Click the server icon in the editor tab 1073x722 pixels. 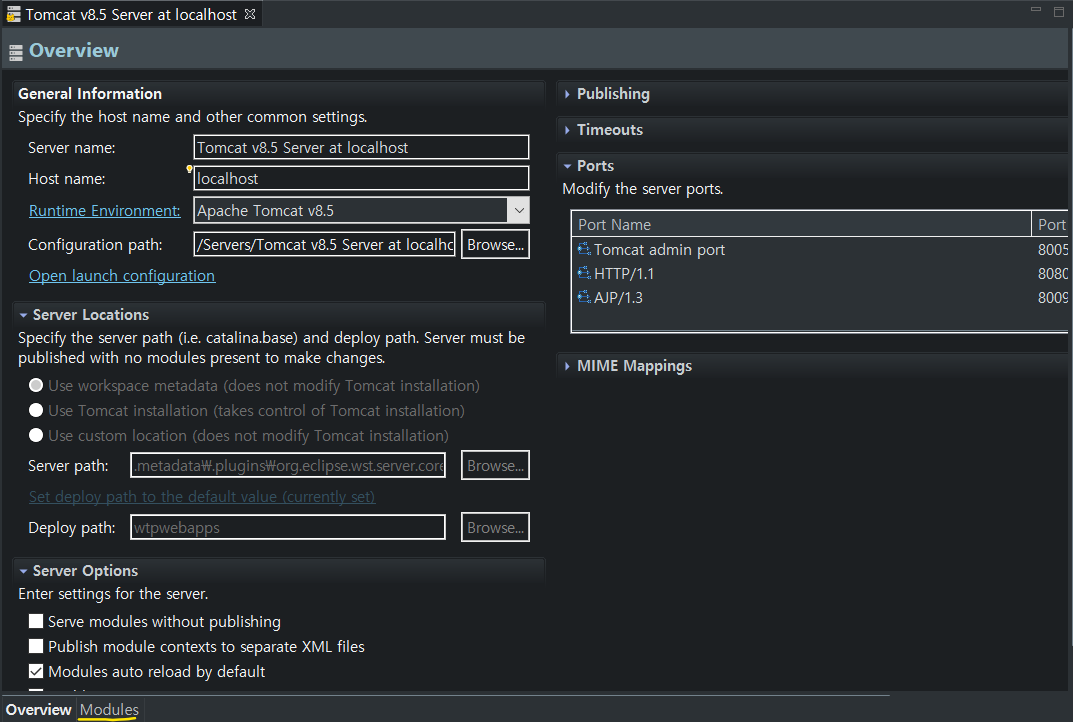(x=14, y=14)
